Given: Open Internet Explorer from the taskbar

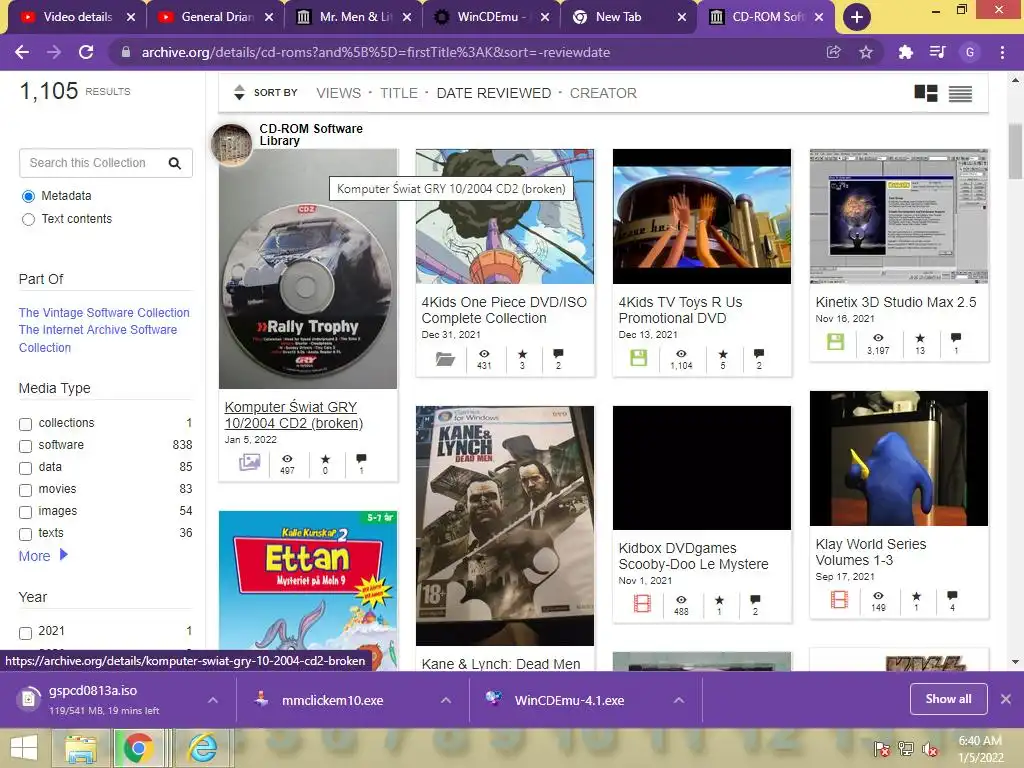Looking at the screenshot, I should 202,748.
